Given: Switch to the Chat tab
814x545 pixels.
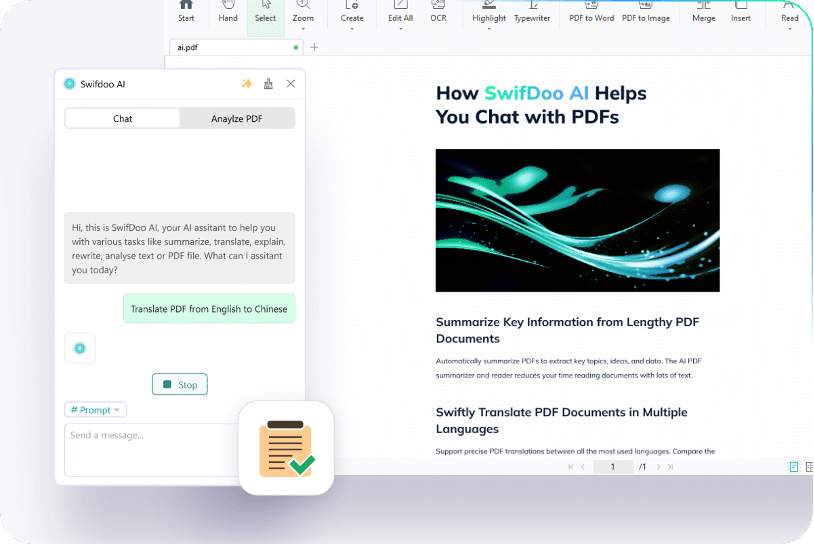Looking at the screenshot, I should [123, 118].
